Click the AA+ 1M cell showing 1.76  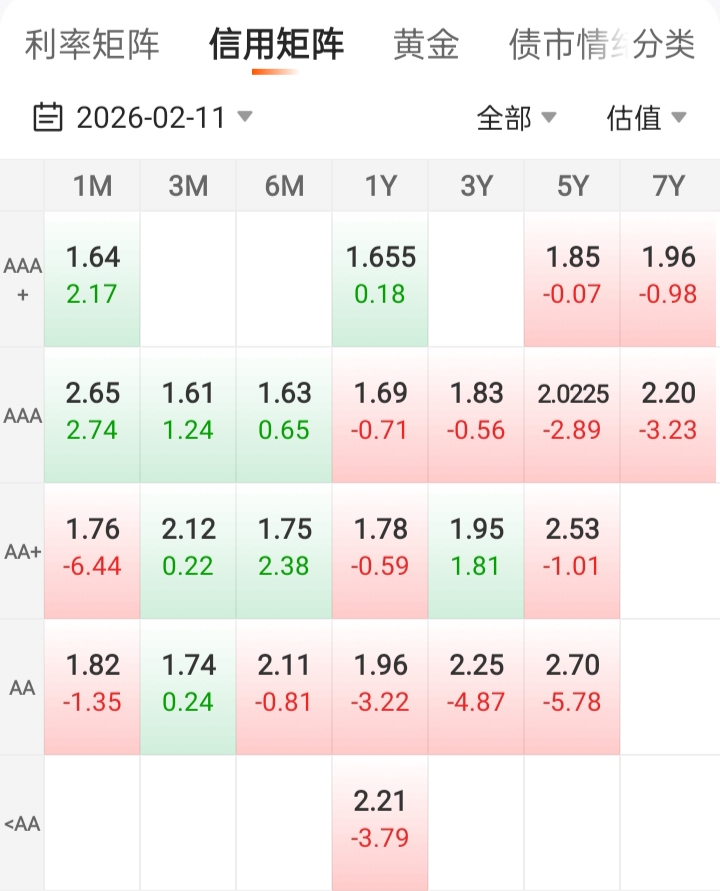[x=92, y=548]
